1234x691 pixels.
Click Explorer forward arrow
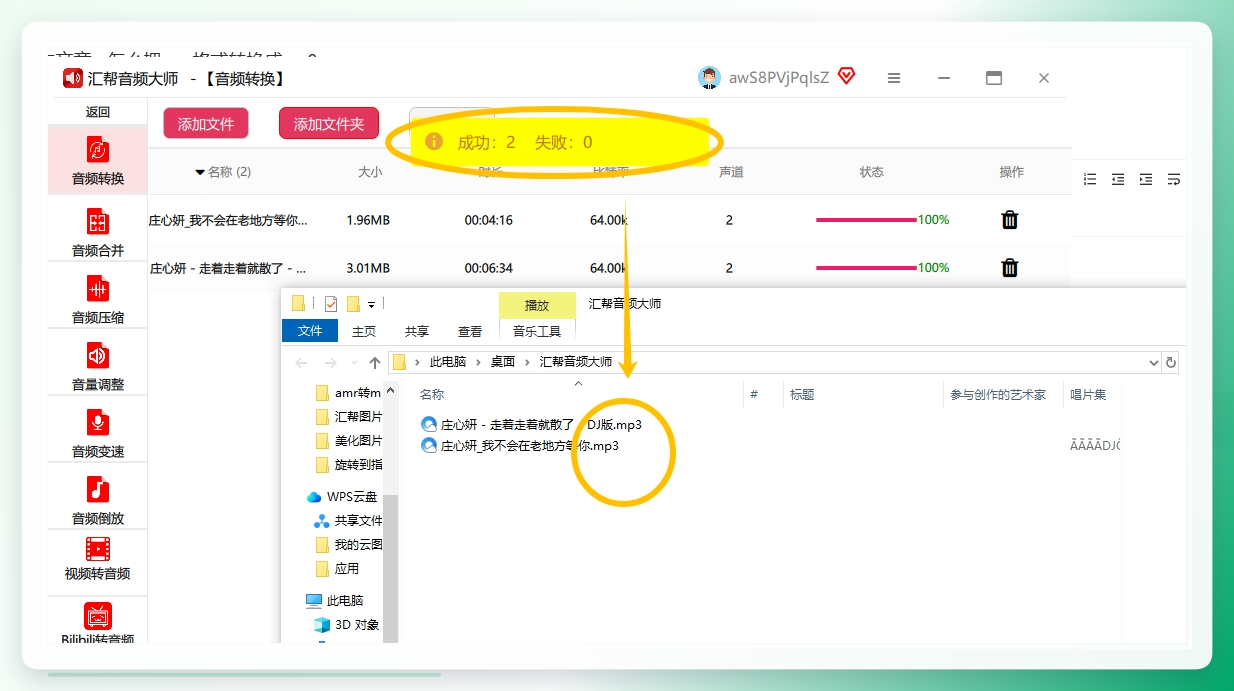331,362
